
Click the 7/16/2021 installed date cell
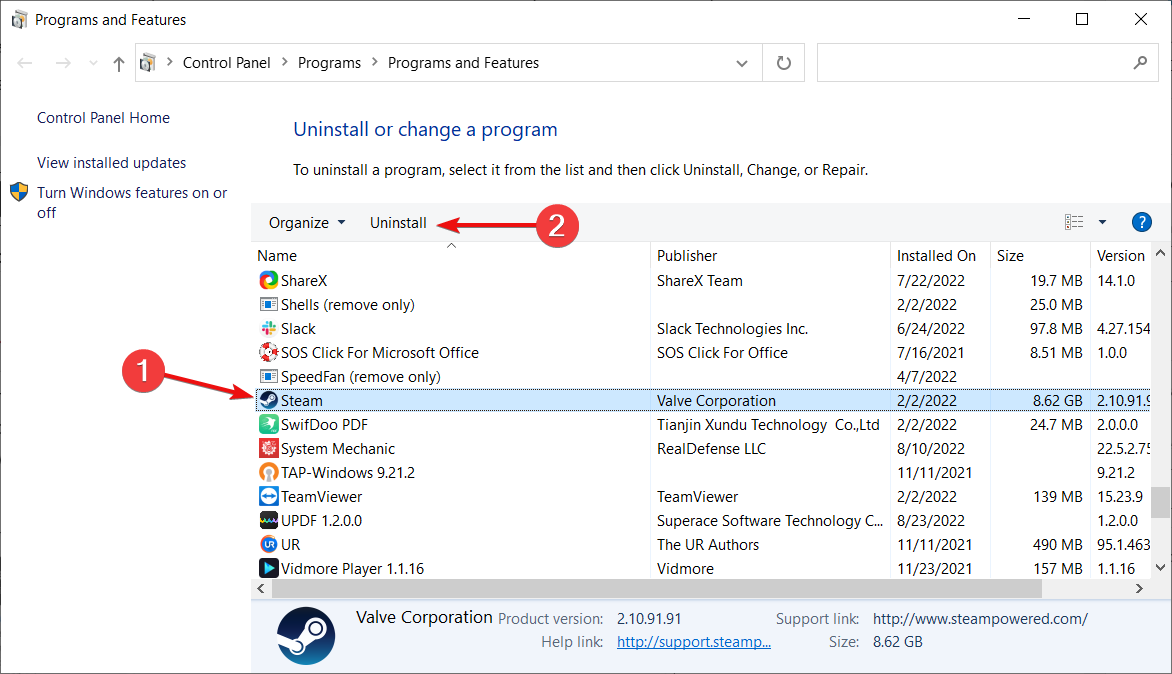(x=931, y=353)
